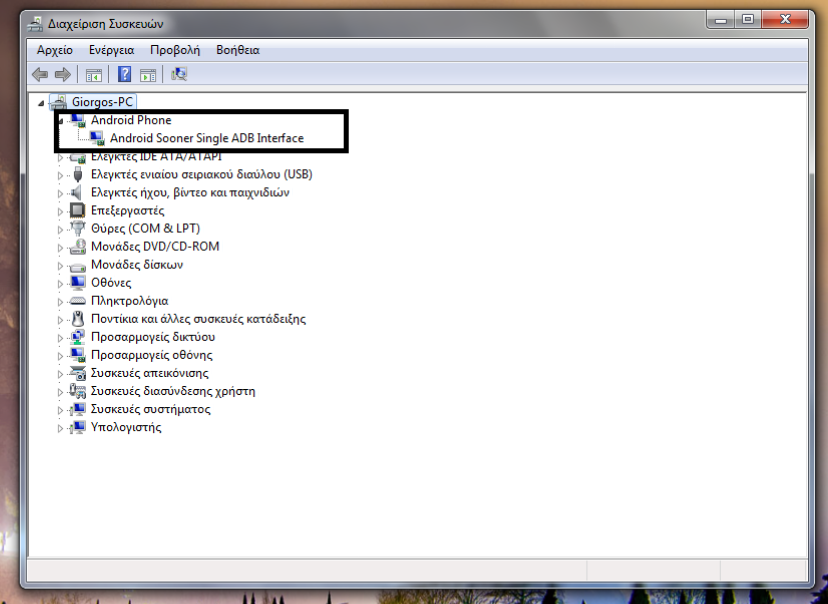Collapse the Giorgos-PC root node
The width and height of the screenshot is (828, 604).
pyautogui.click(x=41, y=102)
